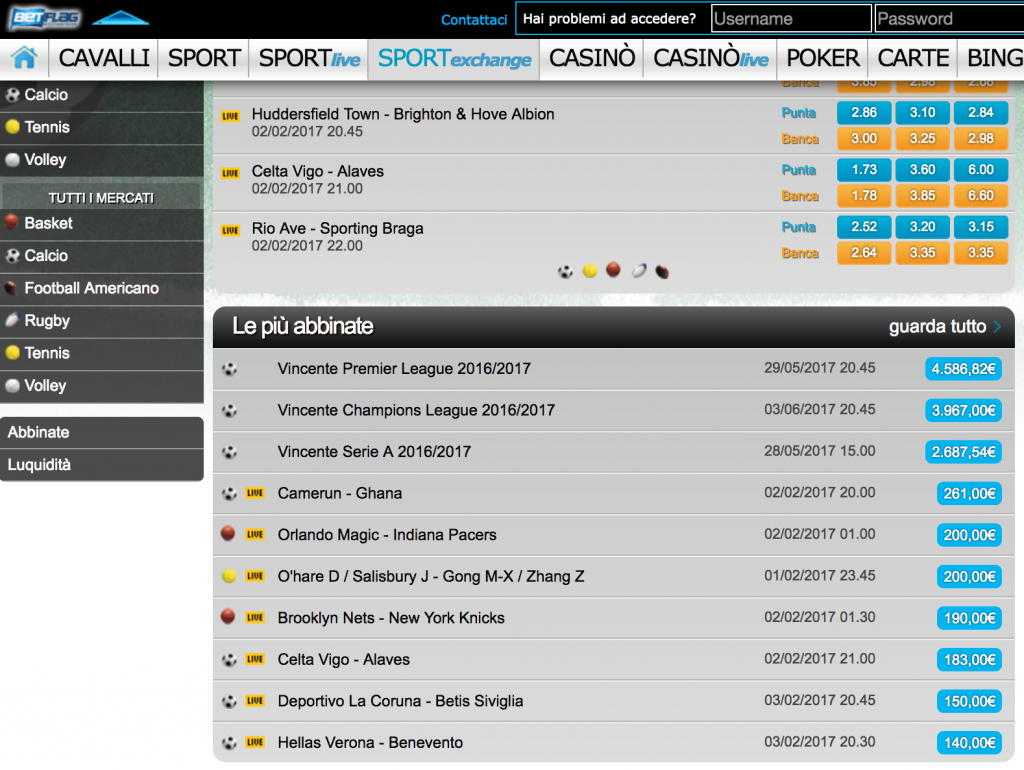Click soccer icon beside Vincente Premier League

229,369
